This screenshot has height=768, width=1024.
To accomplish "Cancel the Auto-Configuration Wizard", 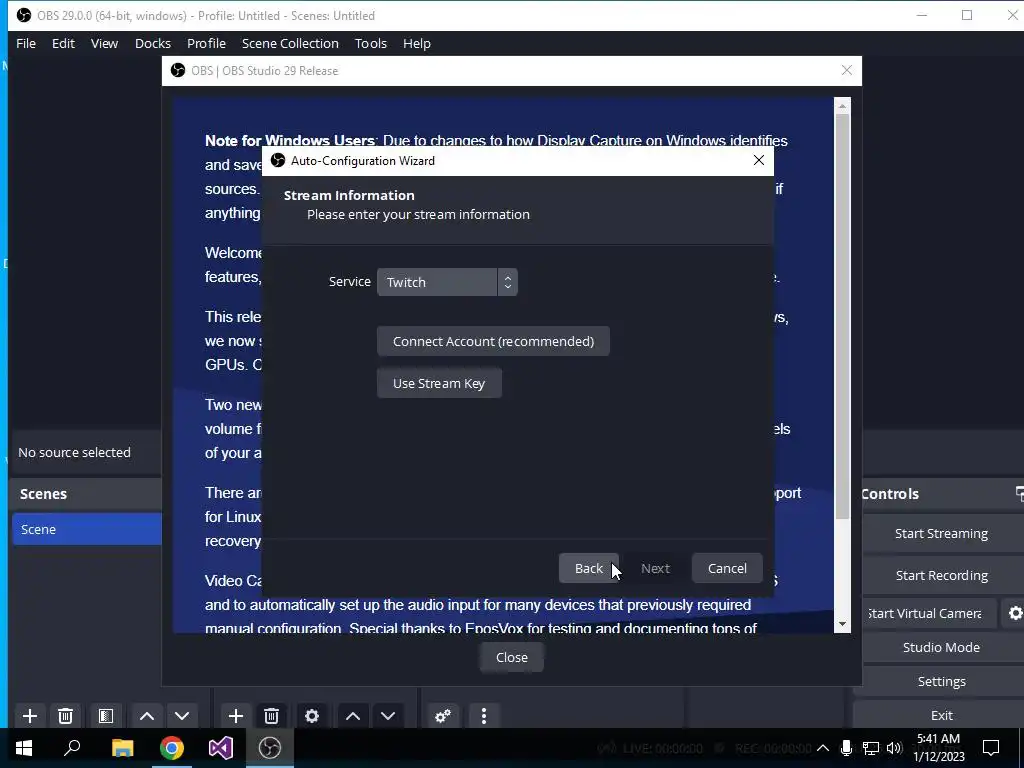I will [727, 568].
